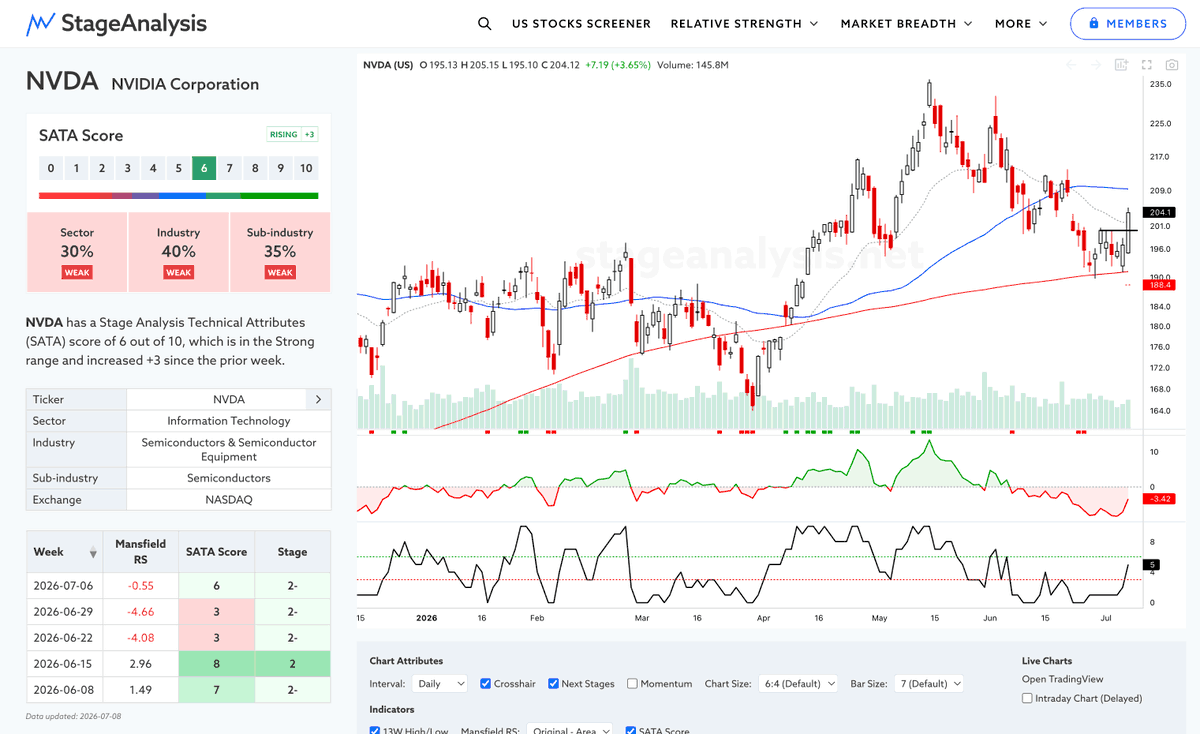This screenshot has width=1200, height=734.
Task: Click the SATA score color gradient bar
Action: pyautogui.click(x=178, y=196)
